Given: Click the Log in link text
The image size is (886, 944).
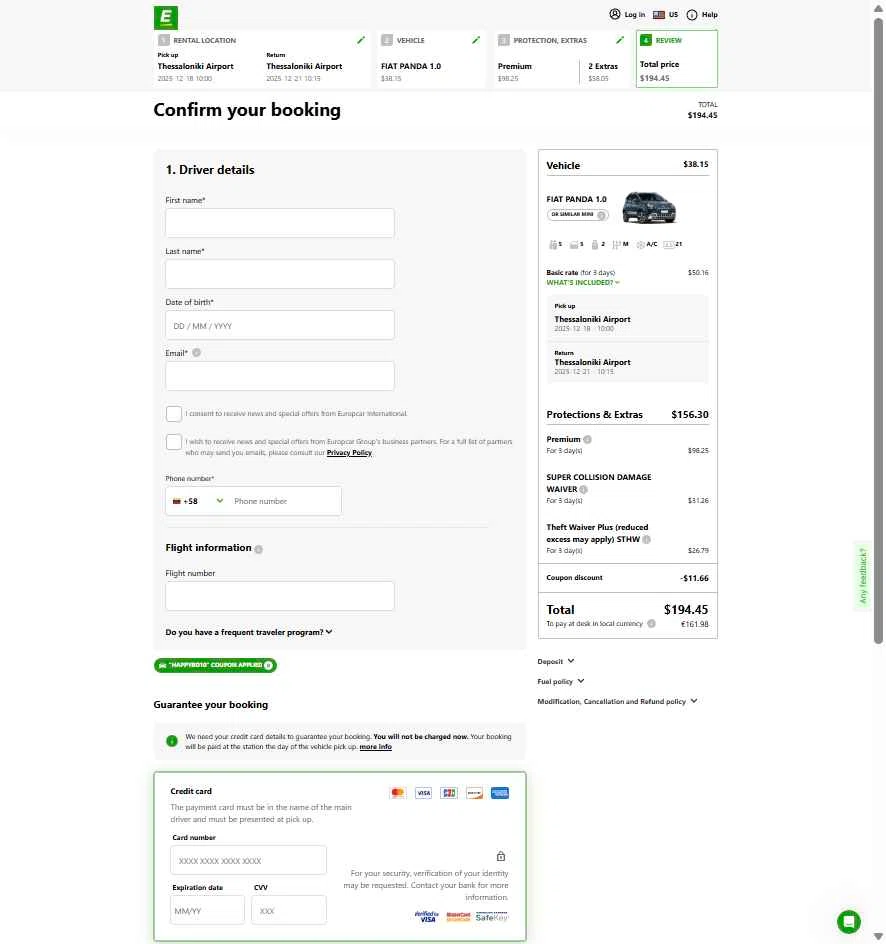Looking at the screenshot, I should [634, 14].
